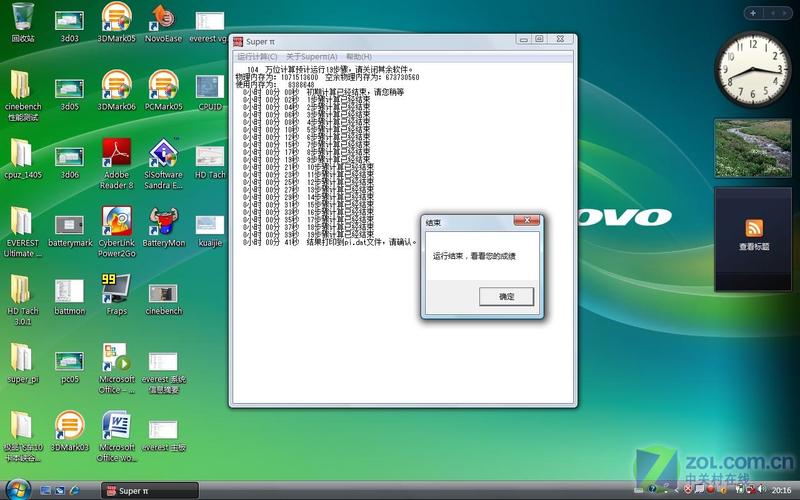Screen dimensions: 800x500
Task: Click the Internet Explorer quick launch icon
Action: click(74, 490)
